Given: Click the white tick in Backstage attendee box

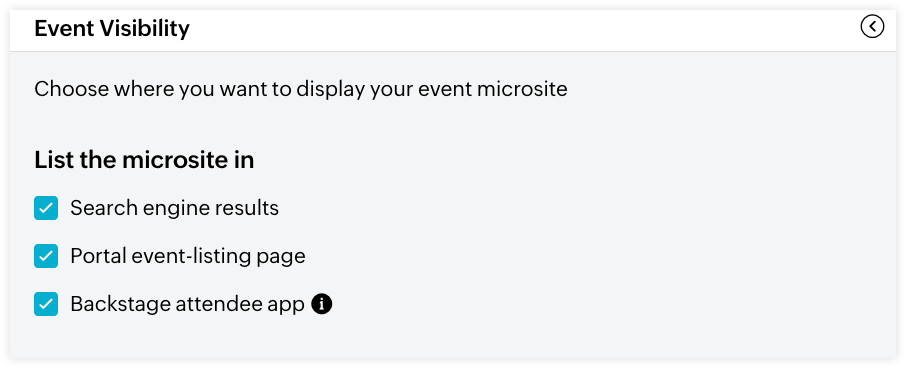Looking at the screenshot, I should pos(46,304).
